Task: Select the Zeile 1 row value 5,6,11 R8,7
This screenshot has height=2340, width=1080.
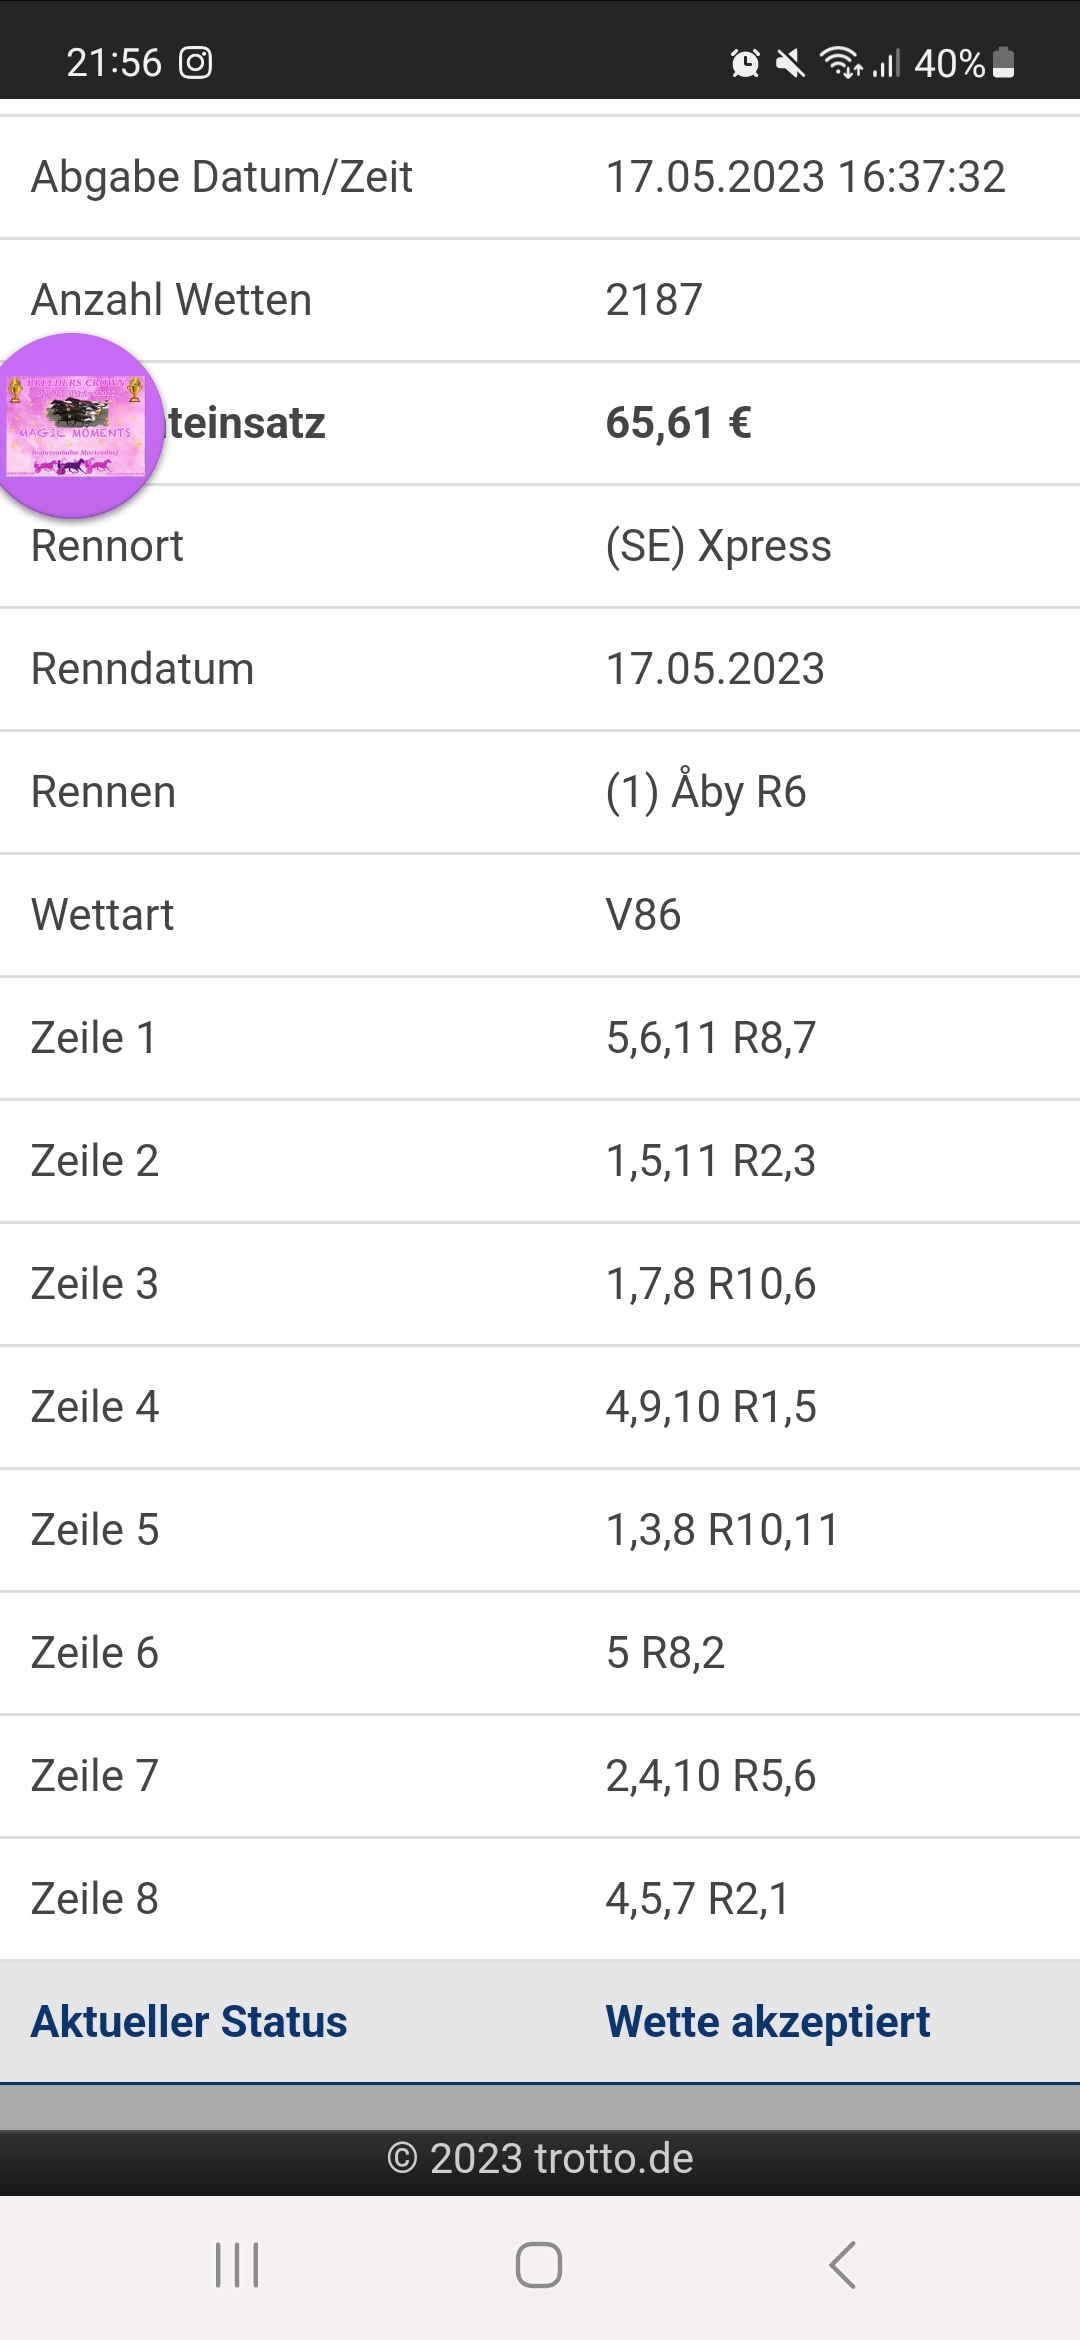Action: pyautogui.click(x=711, y=1038)
